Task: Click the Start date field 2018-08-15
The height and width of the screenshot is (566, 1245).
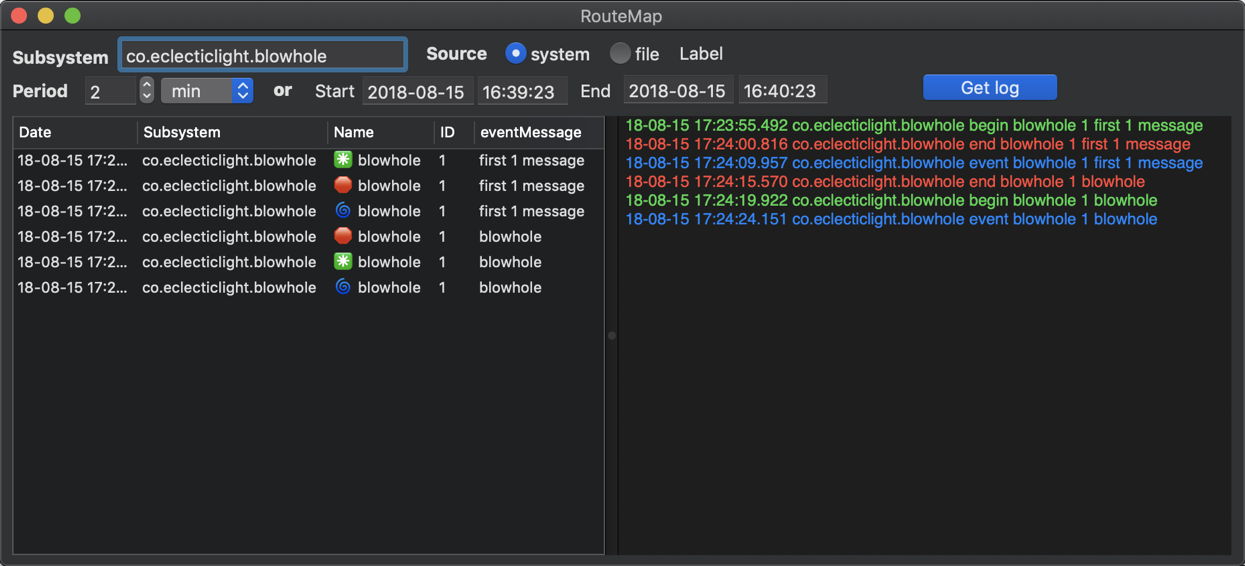Action: pos(416,91)
